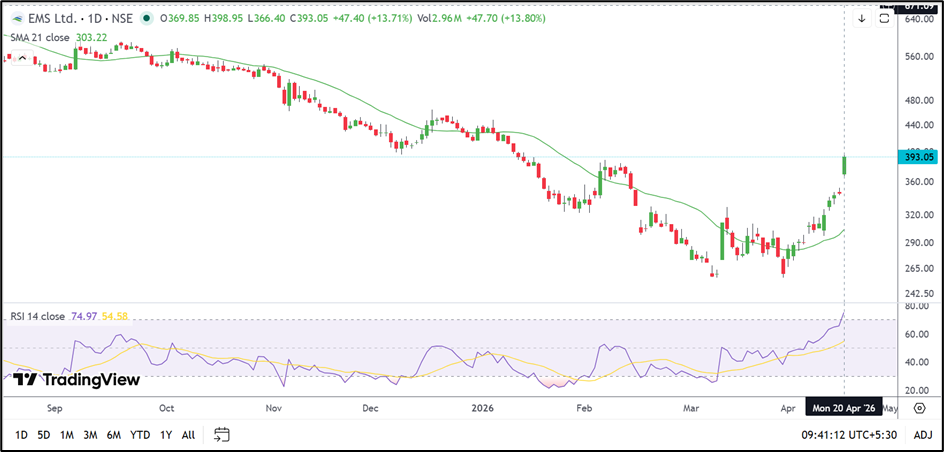944x452 pixels.
Task: Select the 5D time range
Action: 44,435
